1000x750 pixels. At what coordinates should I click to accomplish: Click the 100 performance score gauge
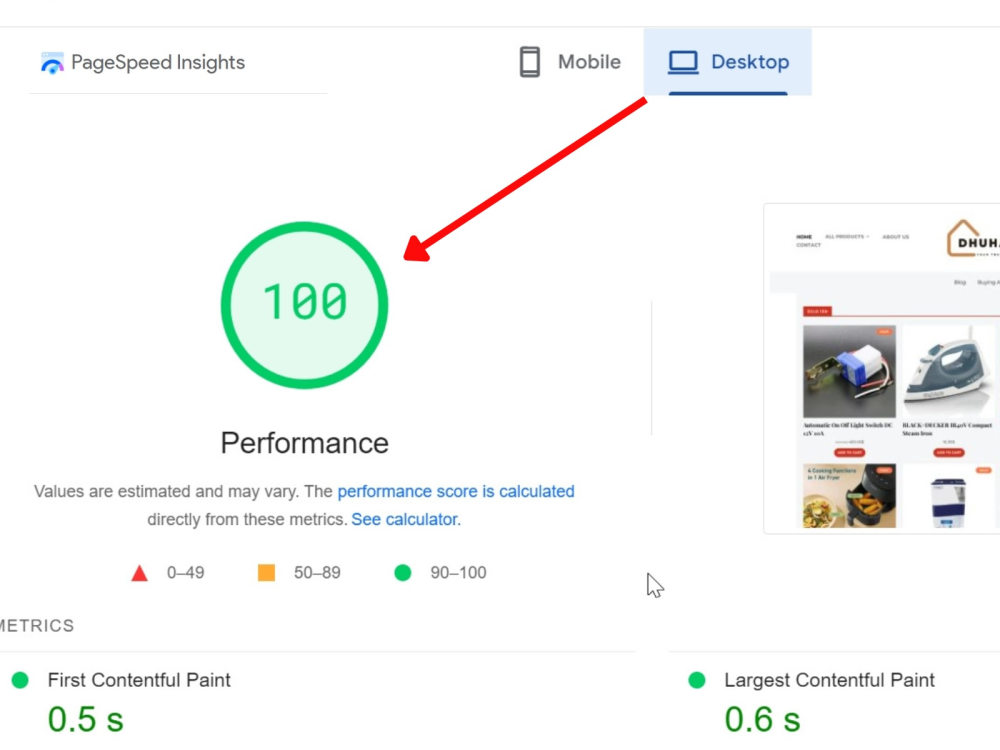point(304,305)
